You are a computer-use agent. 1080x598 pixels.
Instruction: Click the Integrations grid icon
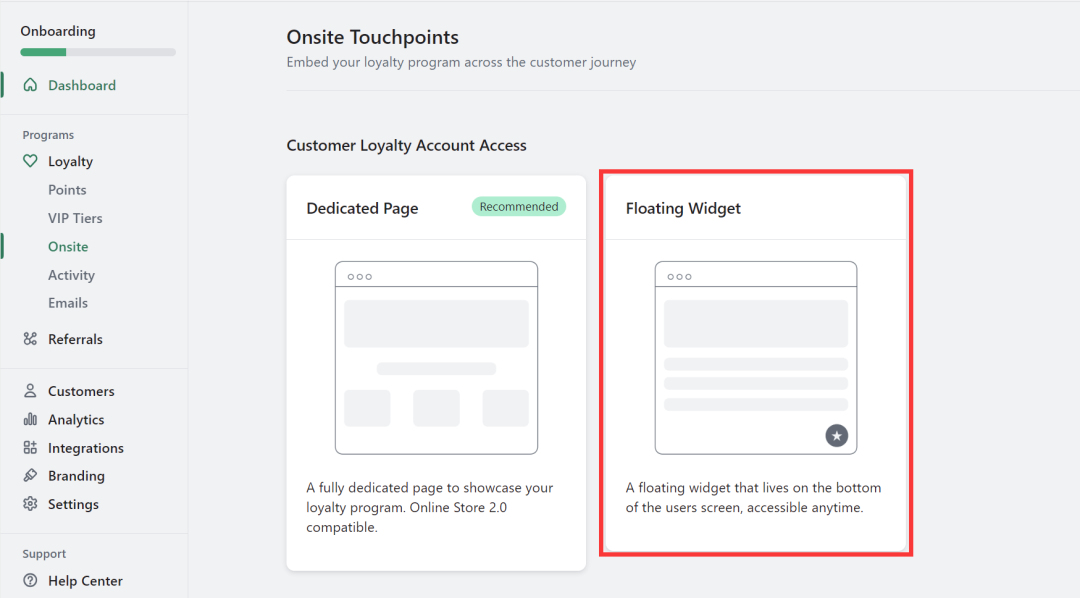point(30,448)
